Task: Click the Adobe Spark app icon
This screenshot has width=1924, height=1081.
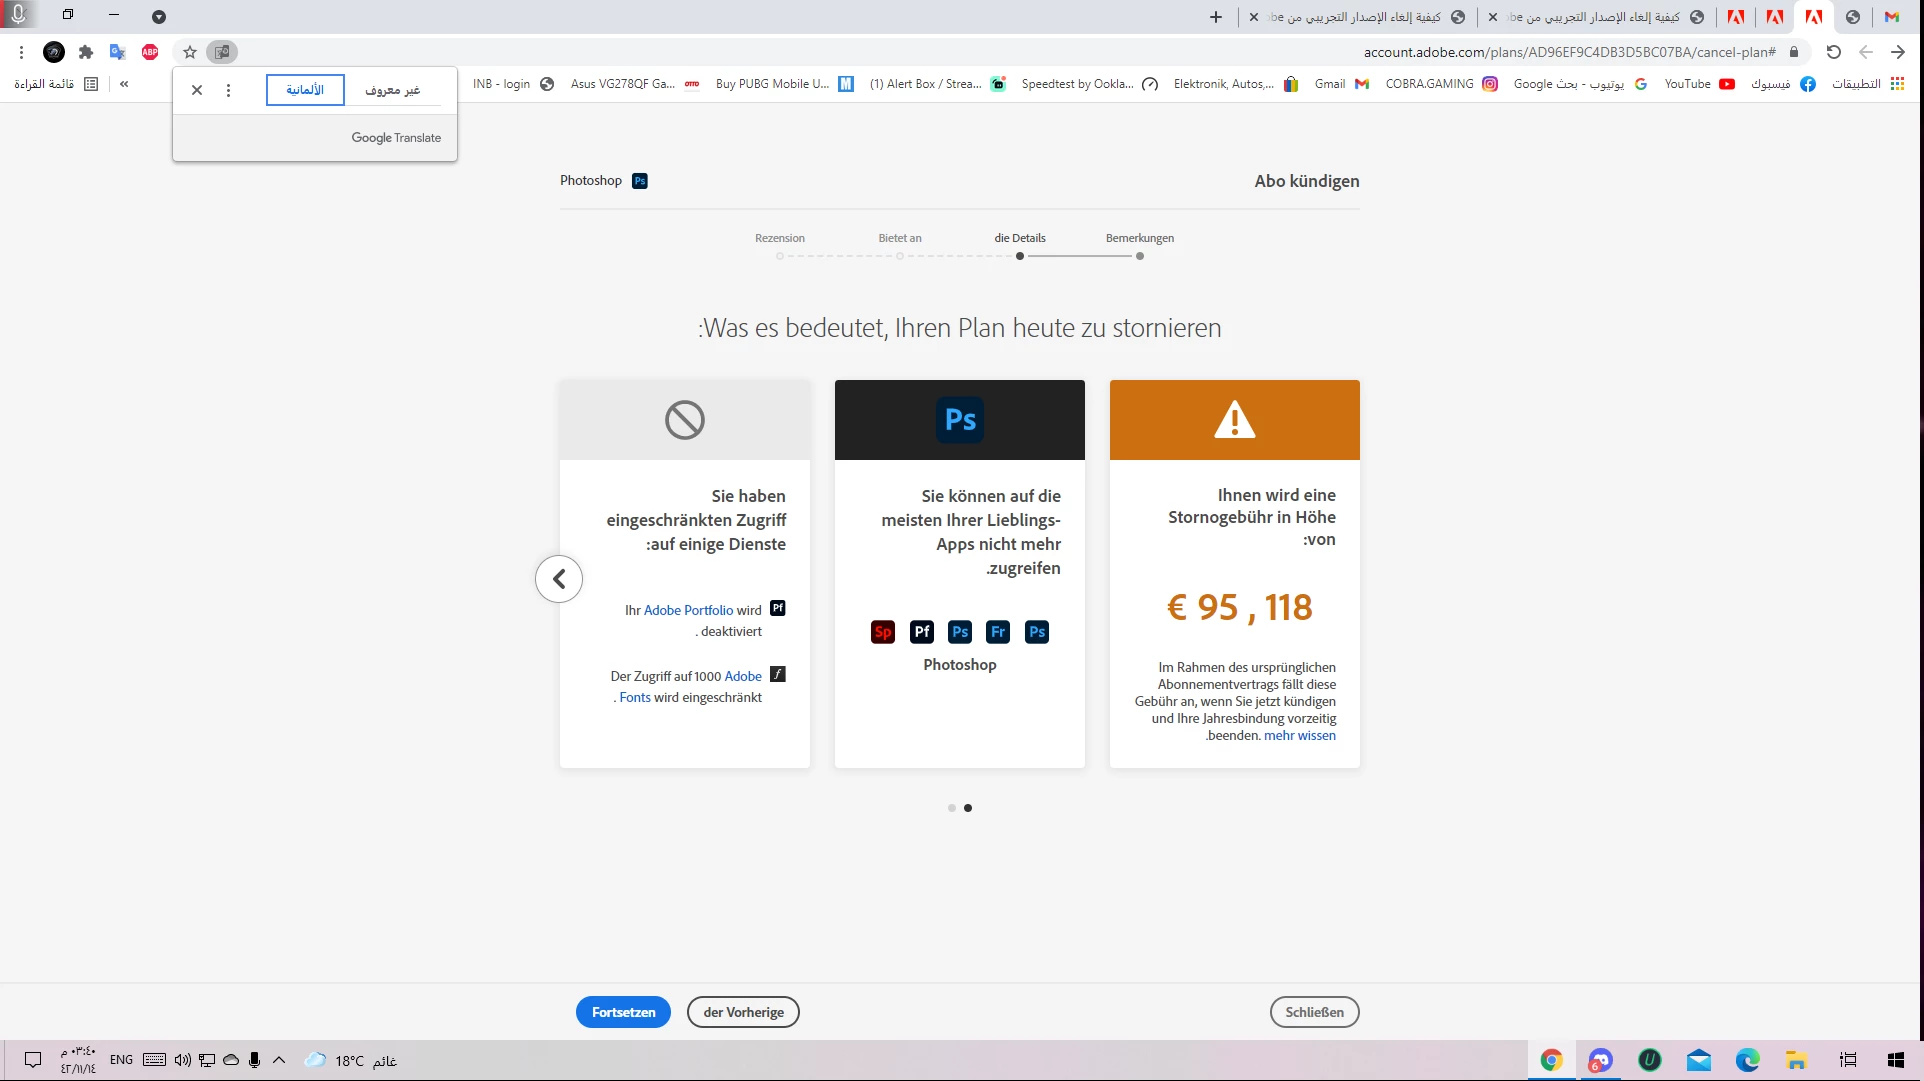Action: click(x=883, y=632)
